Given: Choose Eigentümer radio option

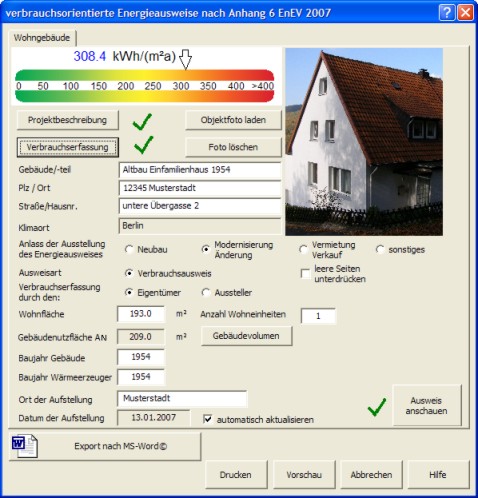Looking at the screenshot, I should pos(129,293).
